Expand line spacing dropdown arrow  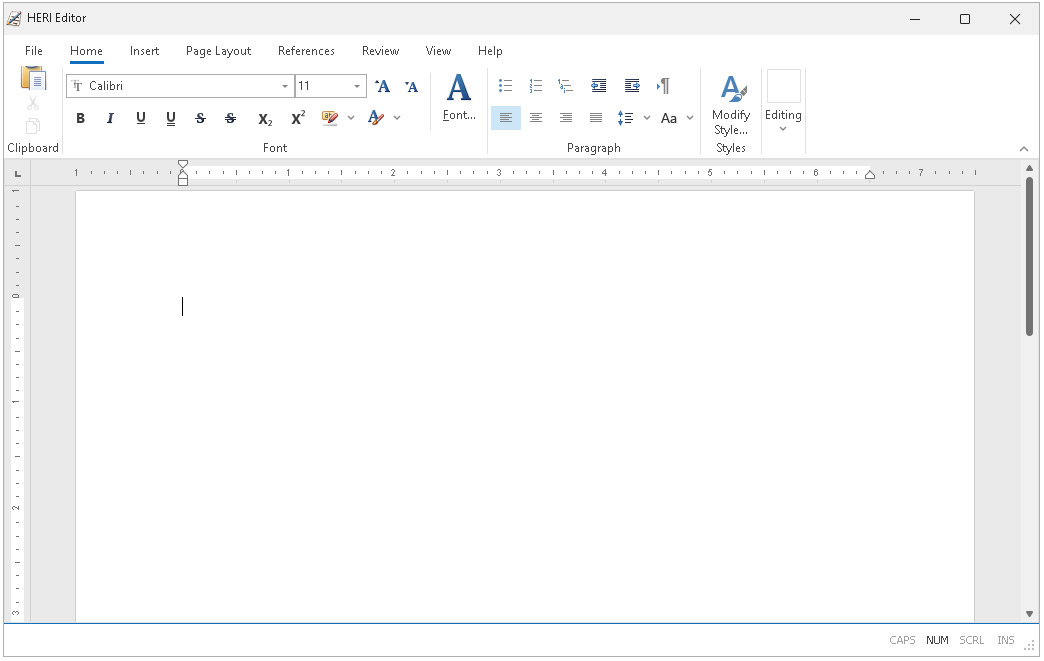(647, 118)
